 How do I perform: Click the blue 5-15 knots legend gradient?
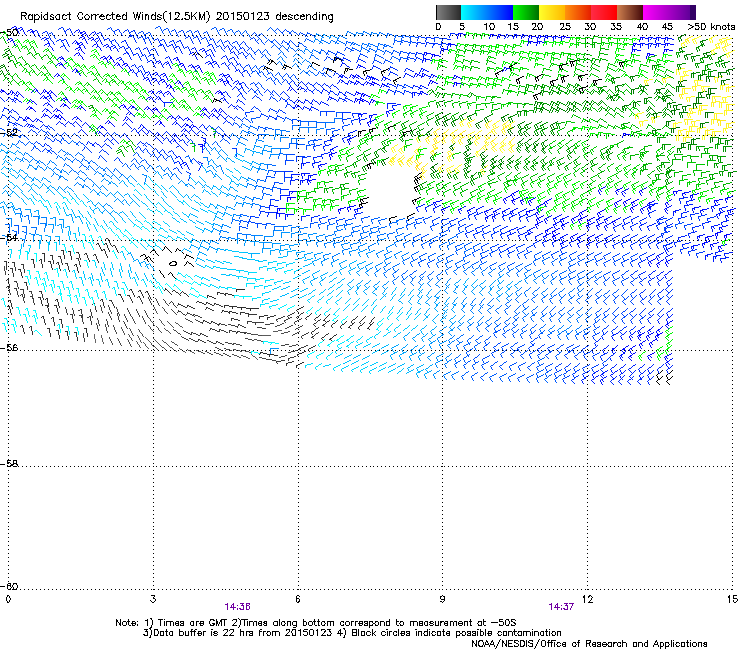tap(487, 12)
